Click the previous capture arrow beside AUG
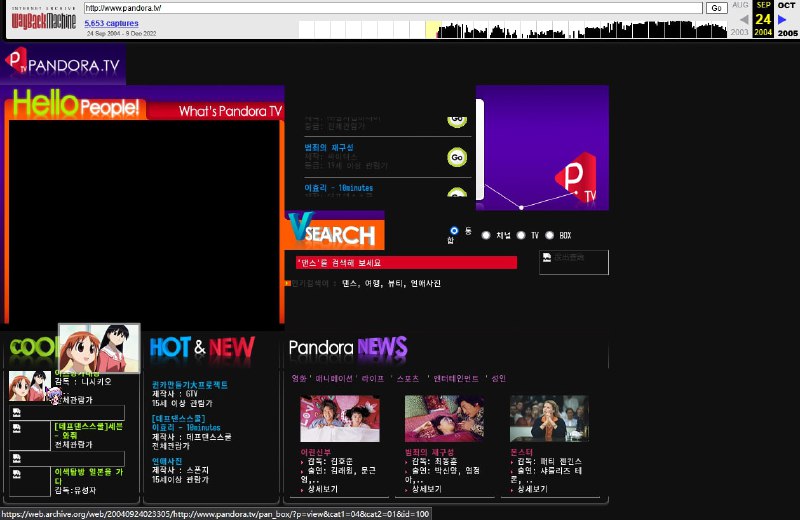This screenshot has height=520, width=800. tap(743, 20)
